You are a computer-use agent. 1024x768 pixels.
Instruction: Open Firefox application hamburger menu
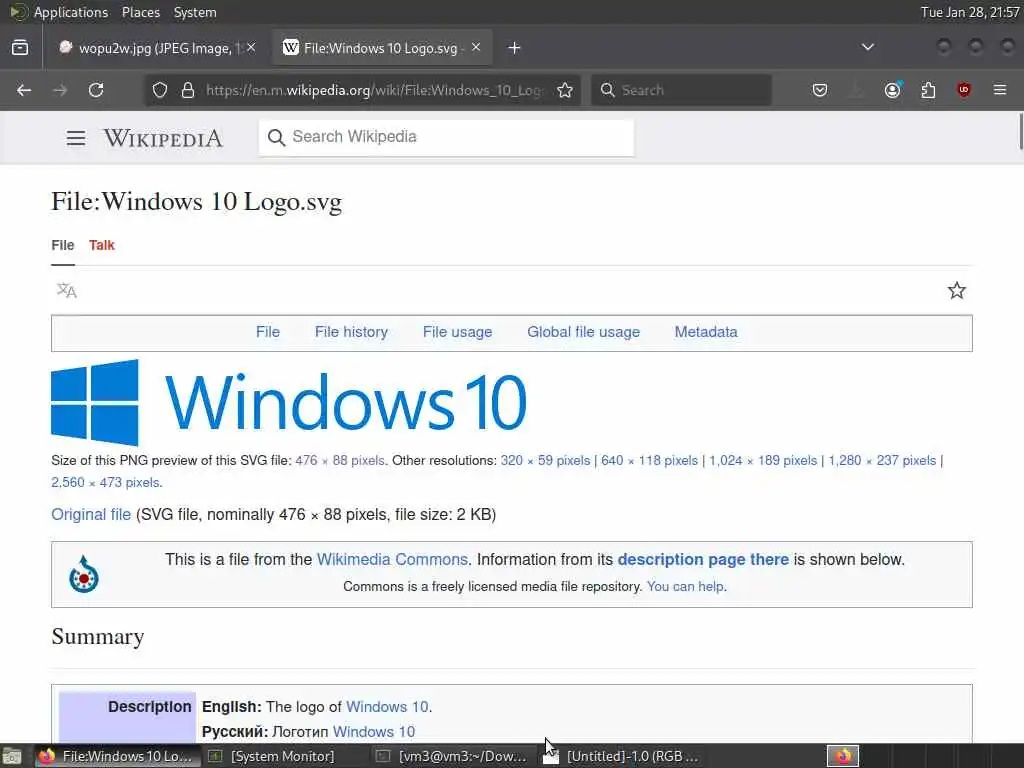click(x=999, y=90)
